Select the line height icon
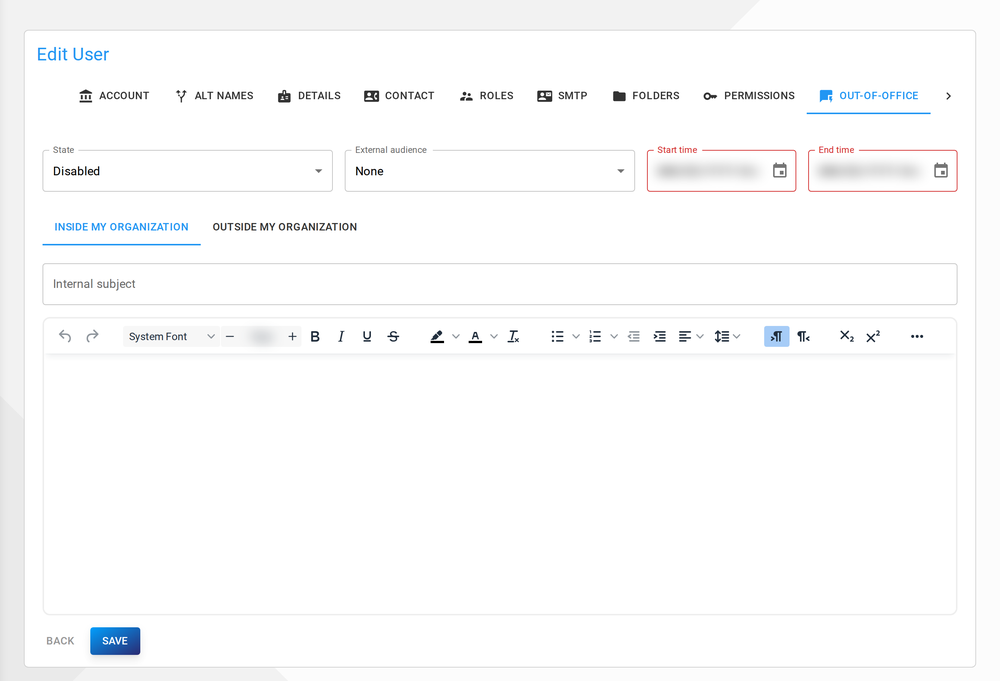This screenshot has height=681, width=1000. point(721,336)
